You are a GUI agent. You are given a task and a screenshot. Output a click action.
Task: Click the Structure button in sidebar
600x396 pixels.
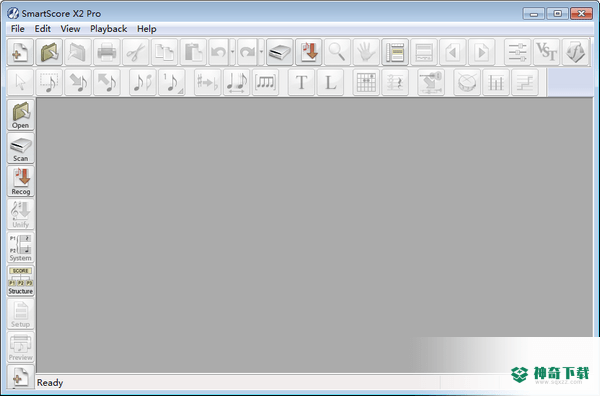point(21,281)
